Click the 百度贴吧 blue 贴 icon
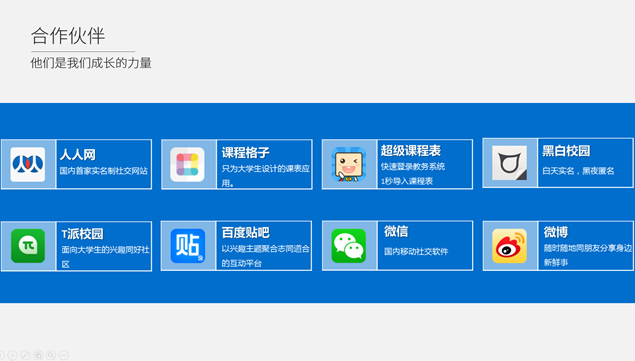635x361 pixels. pyautogui.click(x=188, y=246)
